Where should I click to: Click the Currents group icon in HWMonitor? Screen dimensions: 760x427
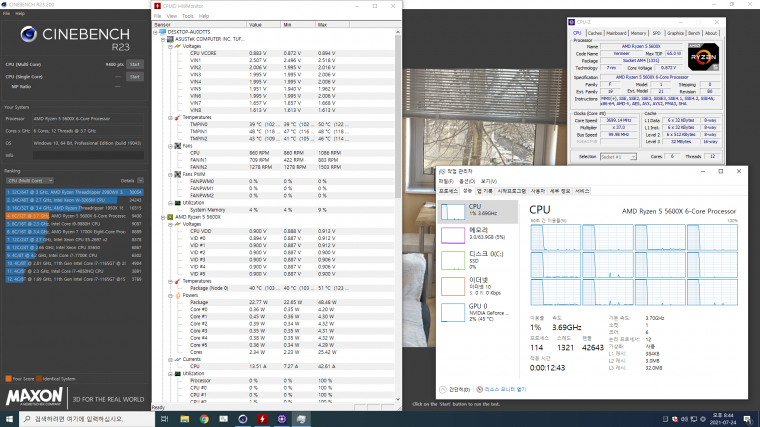[x=178, y=359]
